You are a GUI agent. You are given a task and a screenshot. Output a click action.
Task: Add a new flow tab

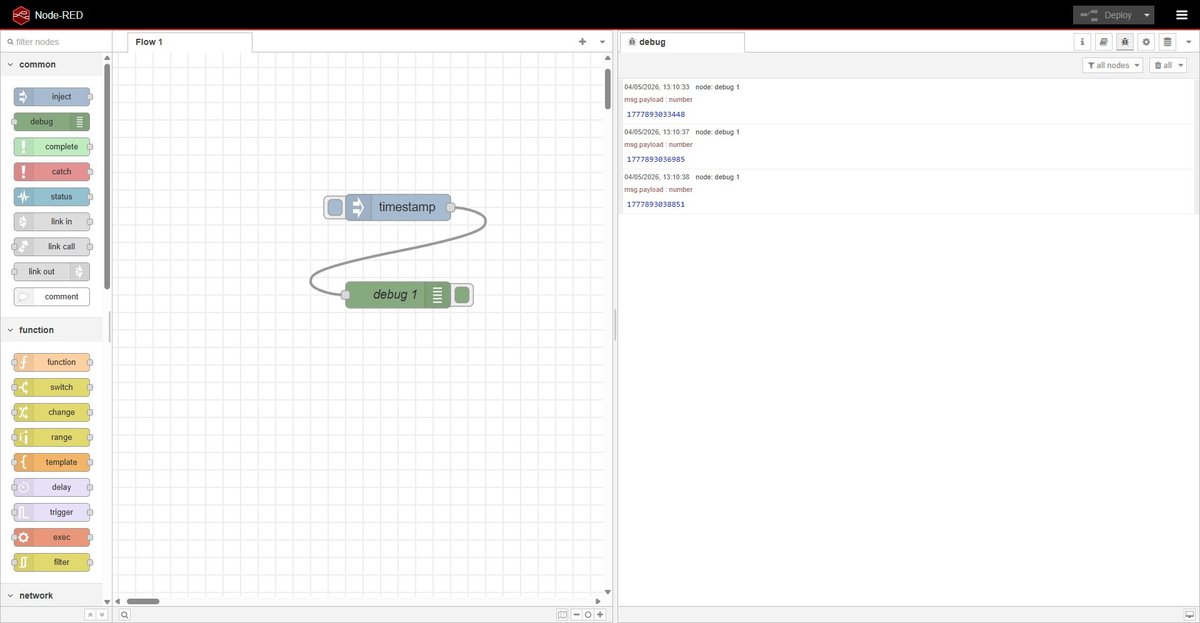pos(582,42)
